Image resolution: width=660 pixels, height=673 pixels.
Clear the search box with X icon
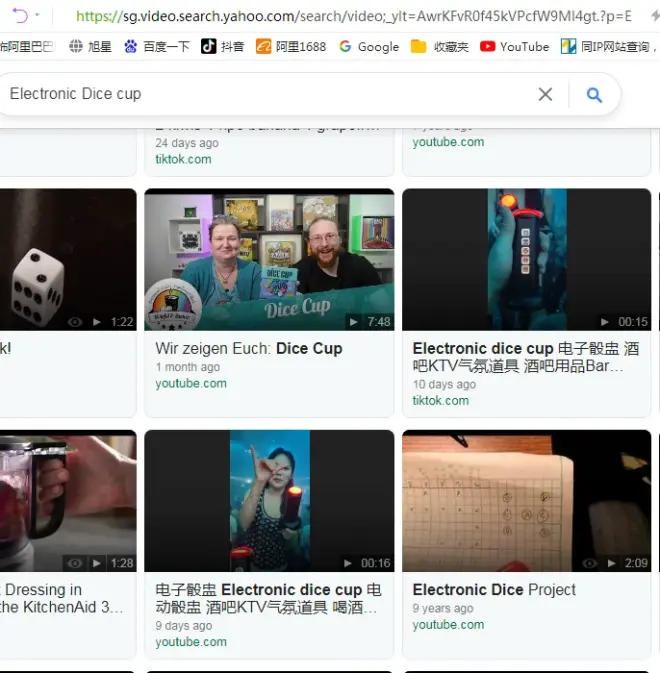pos(545,94)
